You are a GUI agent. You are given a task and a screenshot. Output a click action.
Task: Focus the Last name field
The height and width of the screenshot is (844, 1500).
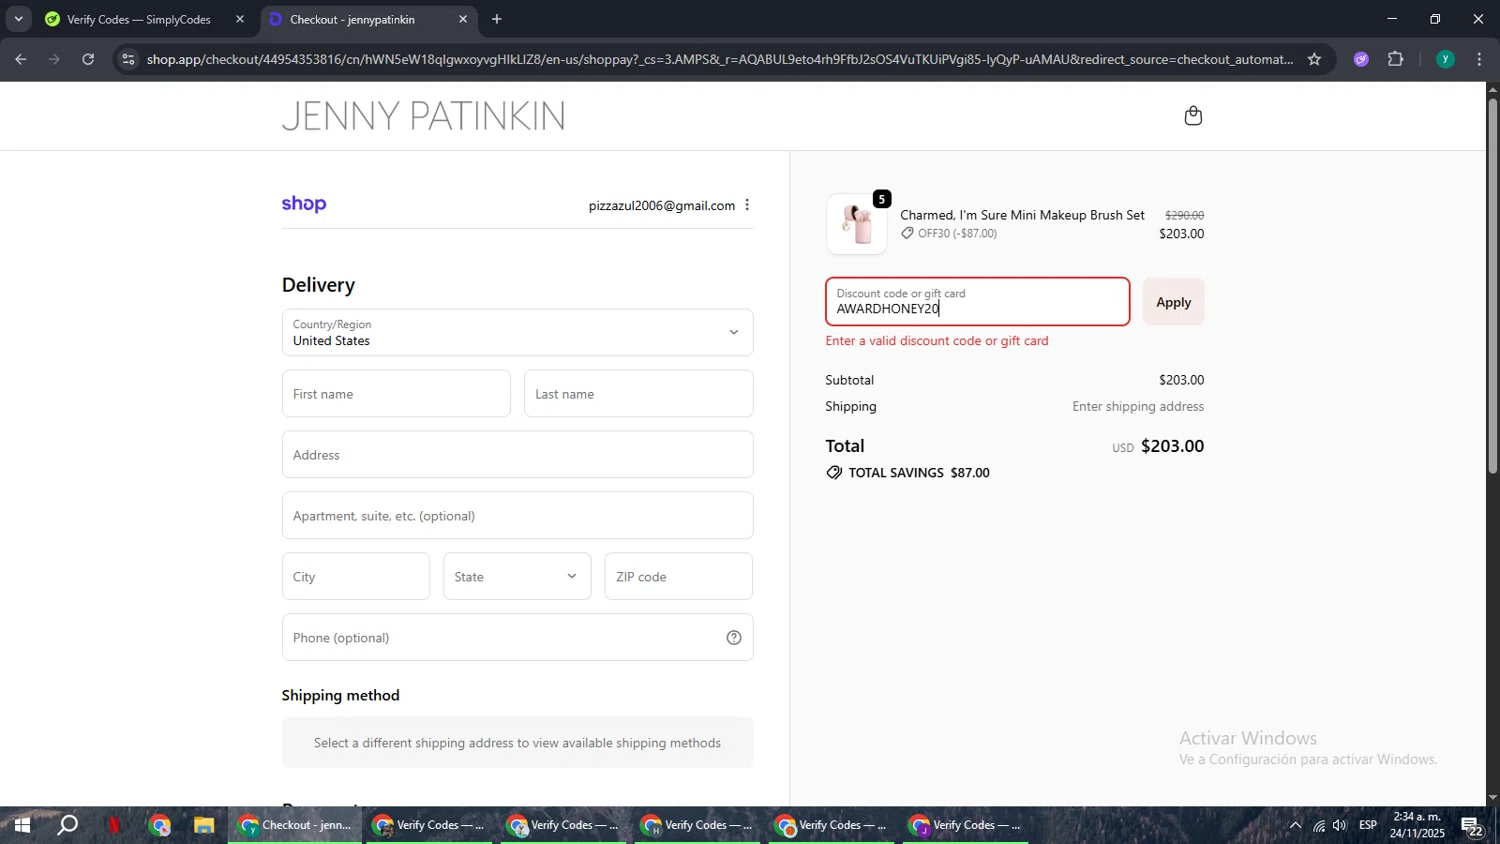click(638, 394)
